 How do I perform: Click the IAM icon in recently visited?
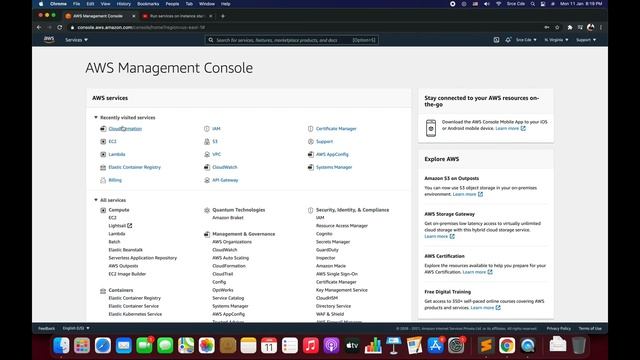[x=207, y=129]
